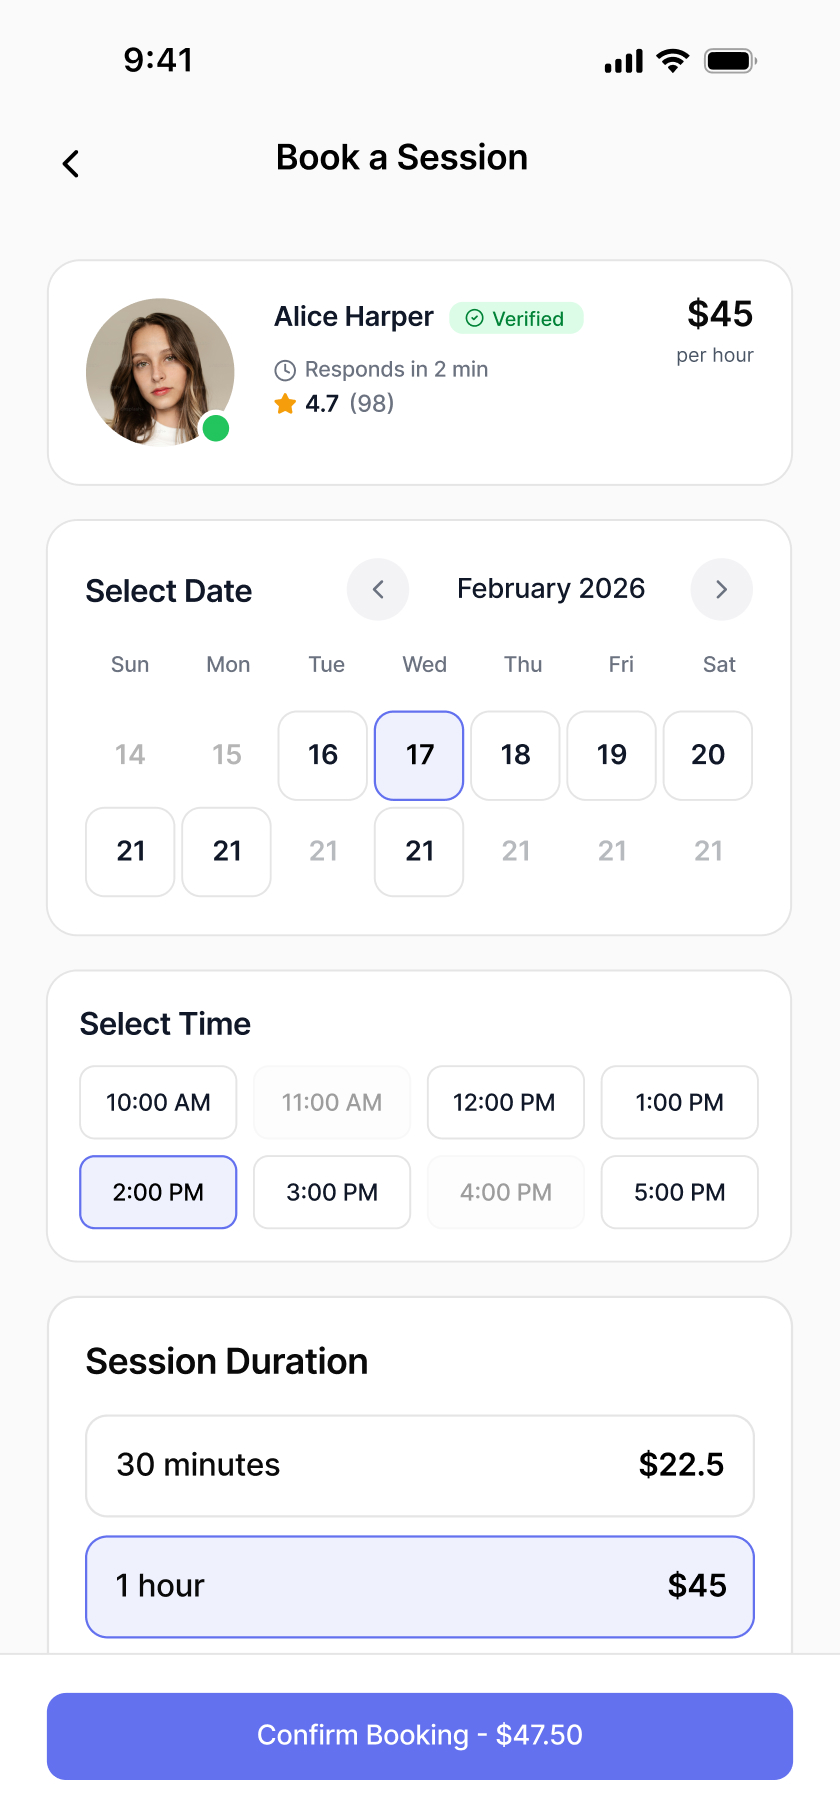This screenshot has height=1820, width=840.
Task: Select Saturday the 20th
Action: coord(708,755)
